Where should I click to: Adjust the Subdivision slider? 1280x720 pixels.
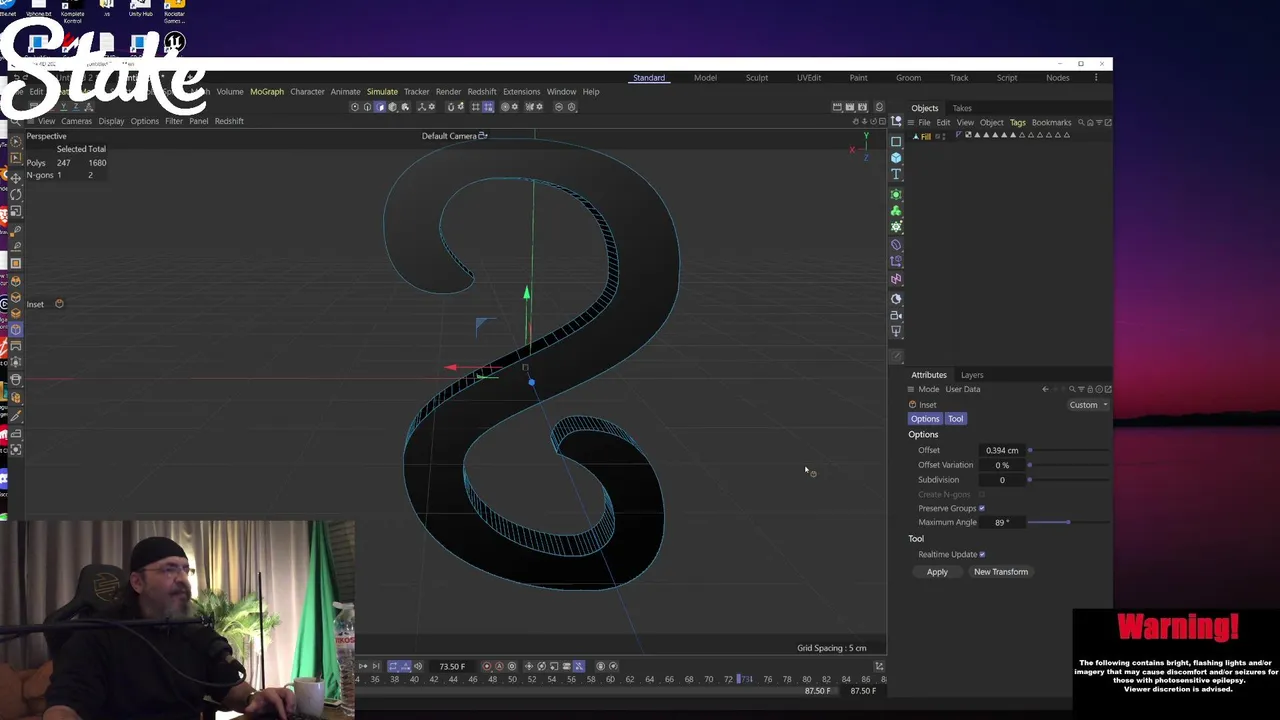click(x=1068, y=480)
